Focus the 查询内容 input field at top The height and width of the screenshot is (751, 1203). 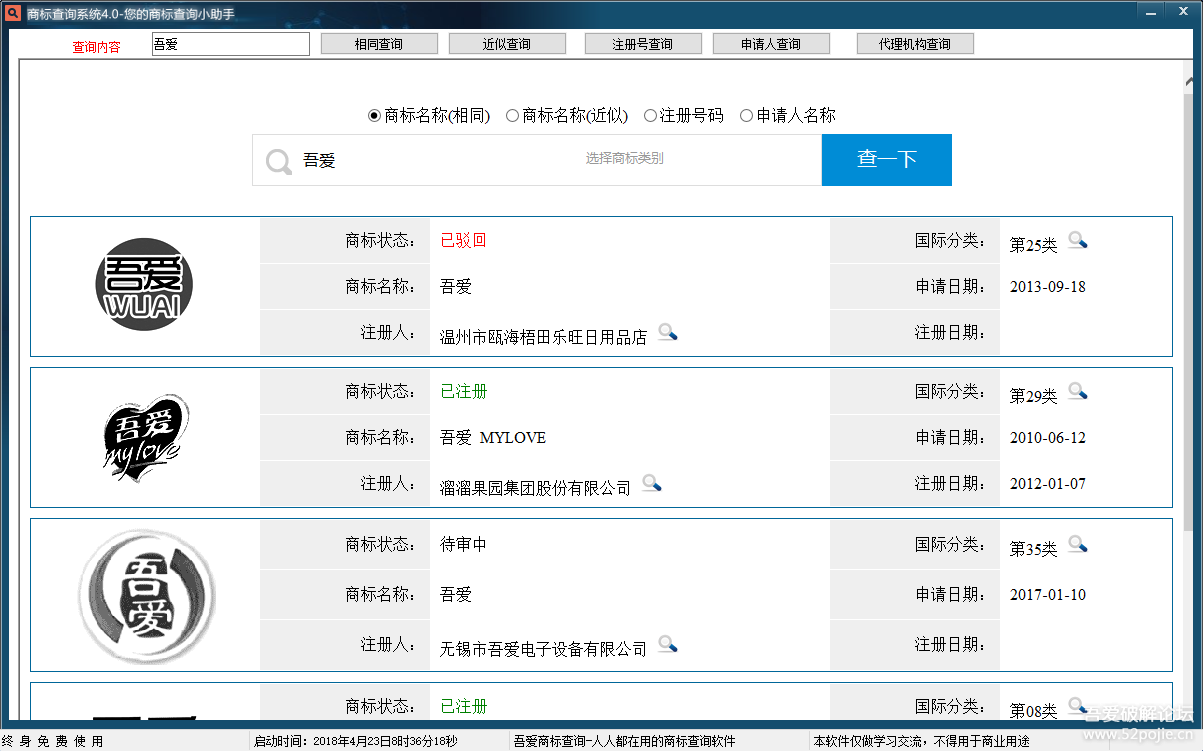231,44
